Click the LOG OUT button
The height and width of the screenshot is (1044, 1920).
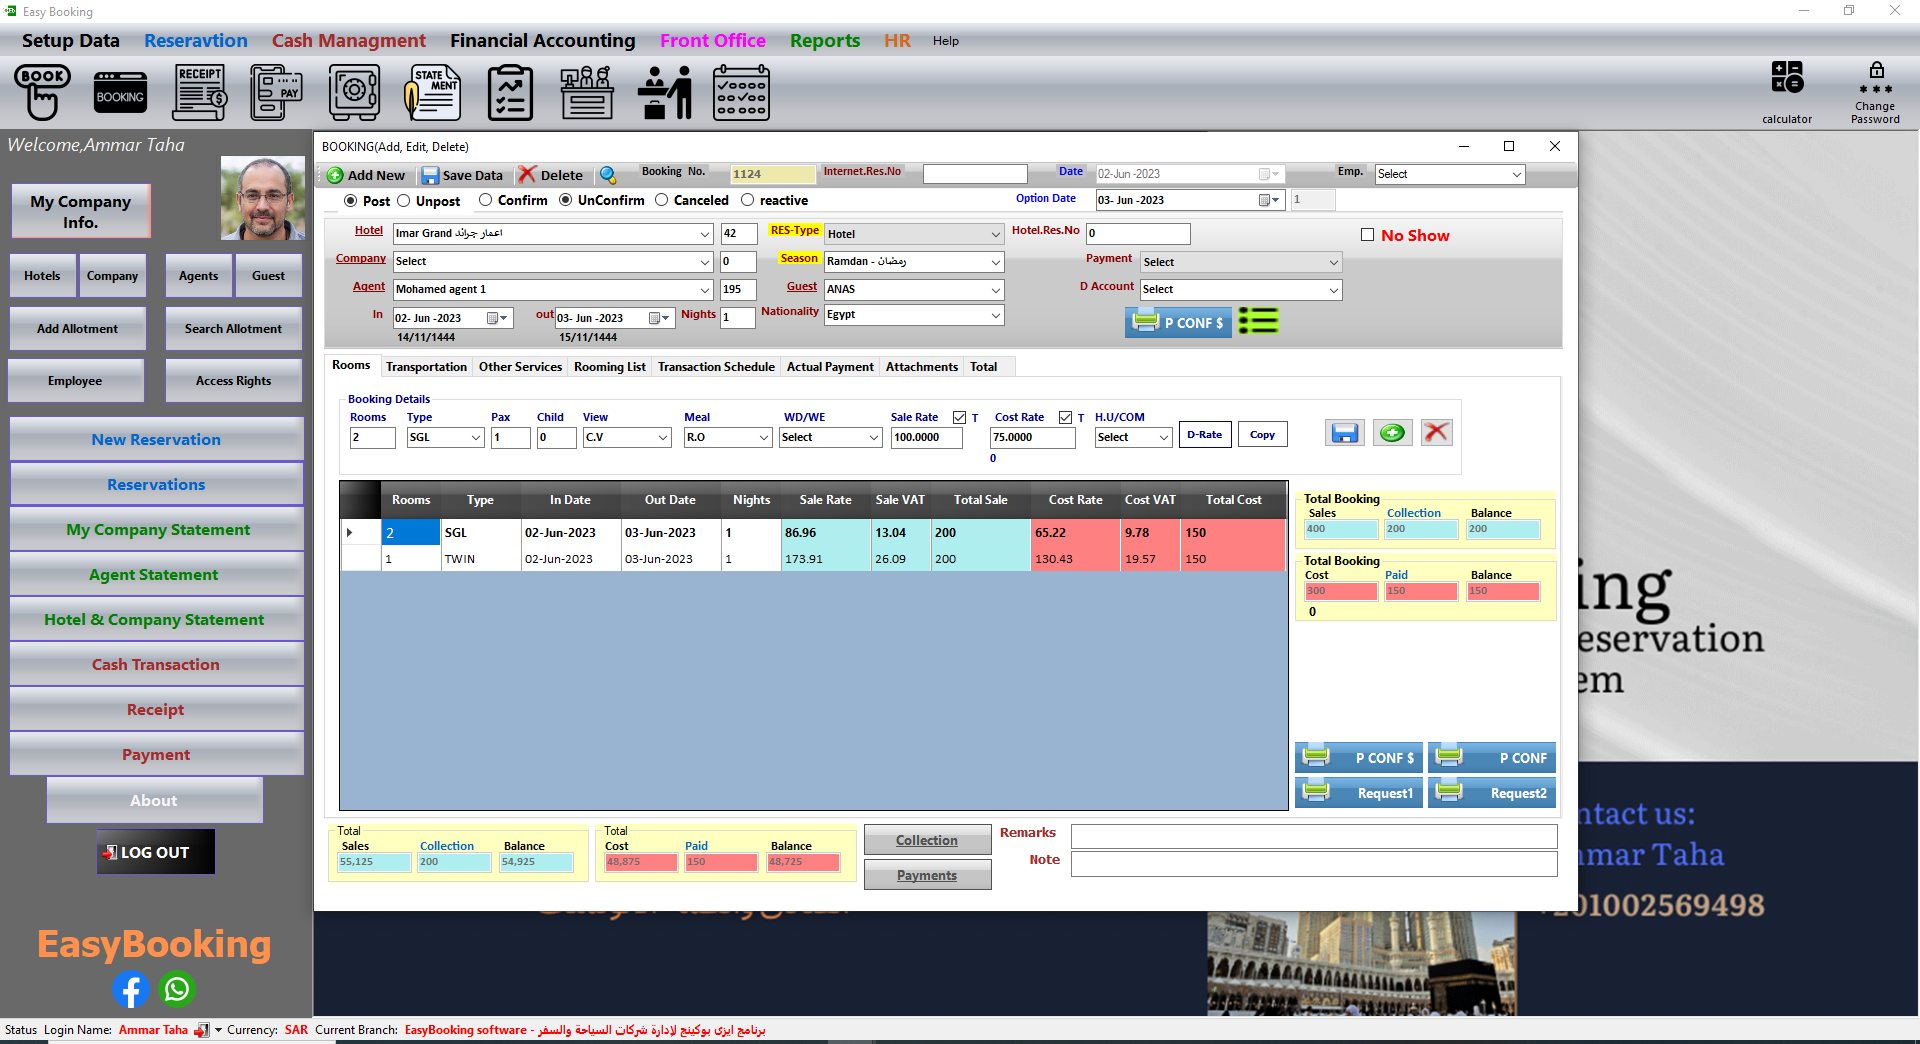156,852
